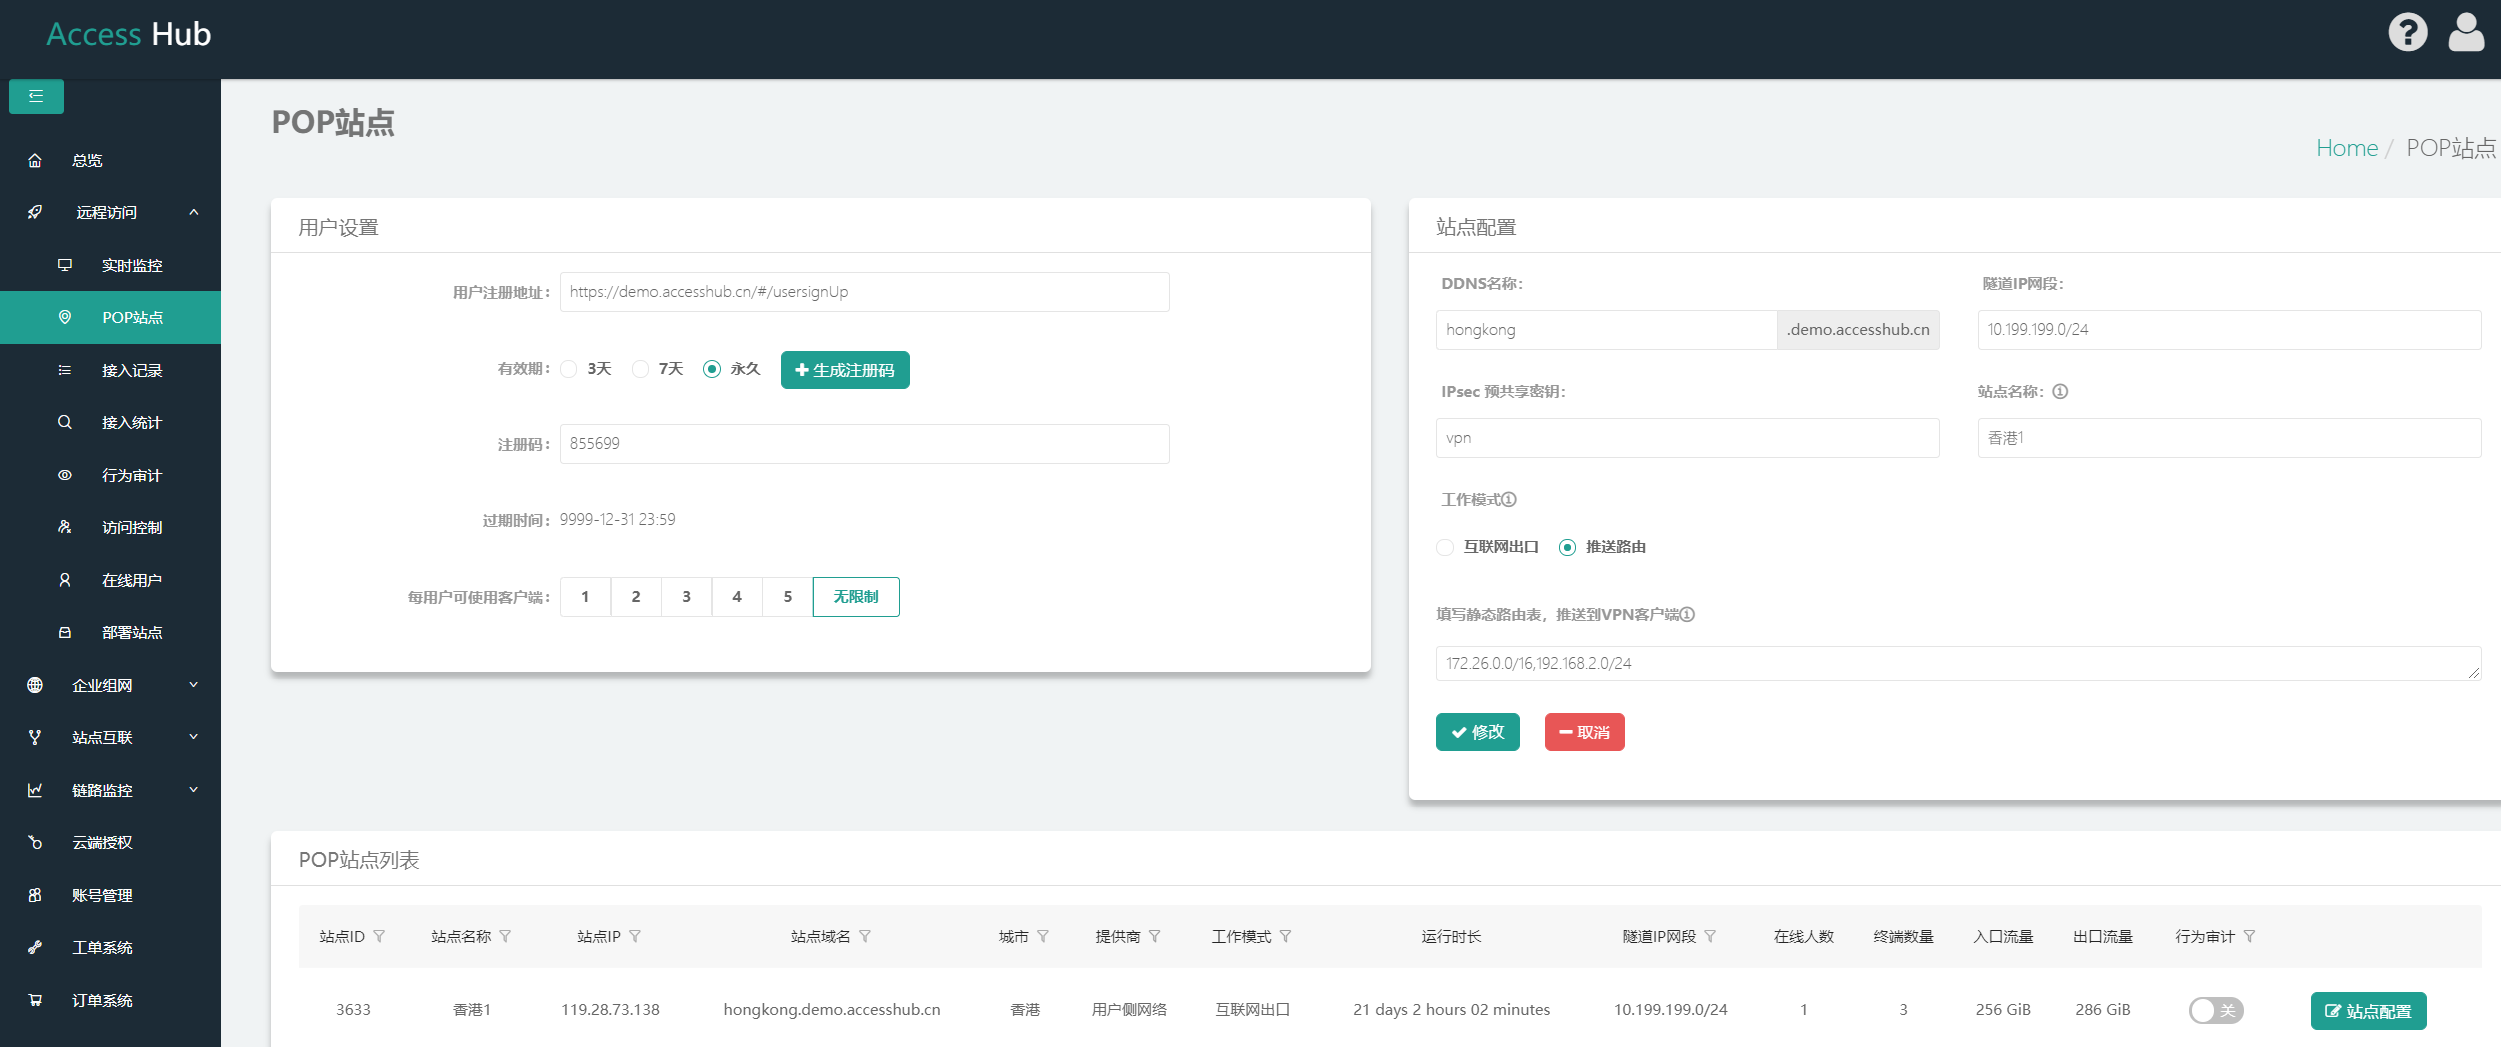Click the red 取消 button
The height and width of the screenshot is (1047, 2501).
coord(1585,732)
